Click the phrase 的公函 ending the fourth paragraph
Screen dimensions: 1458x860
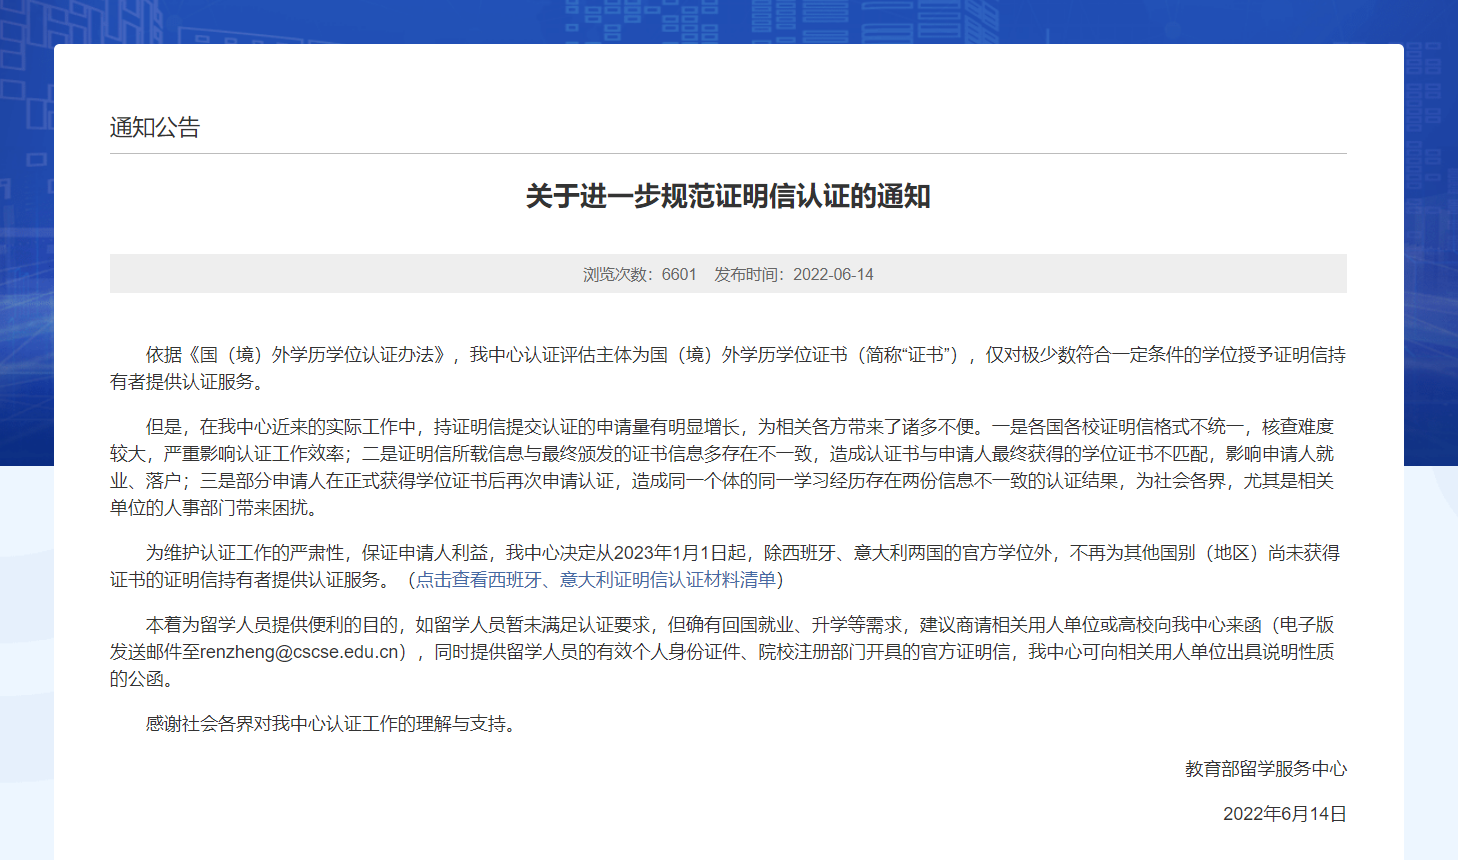pyautogui.click(x=138, y=679)
